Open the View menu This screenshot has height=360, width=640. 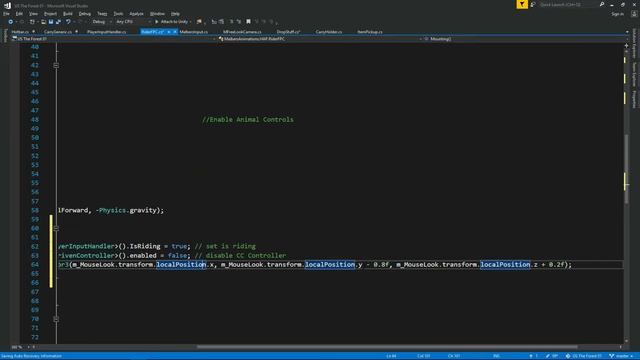[x=33, y=14]
